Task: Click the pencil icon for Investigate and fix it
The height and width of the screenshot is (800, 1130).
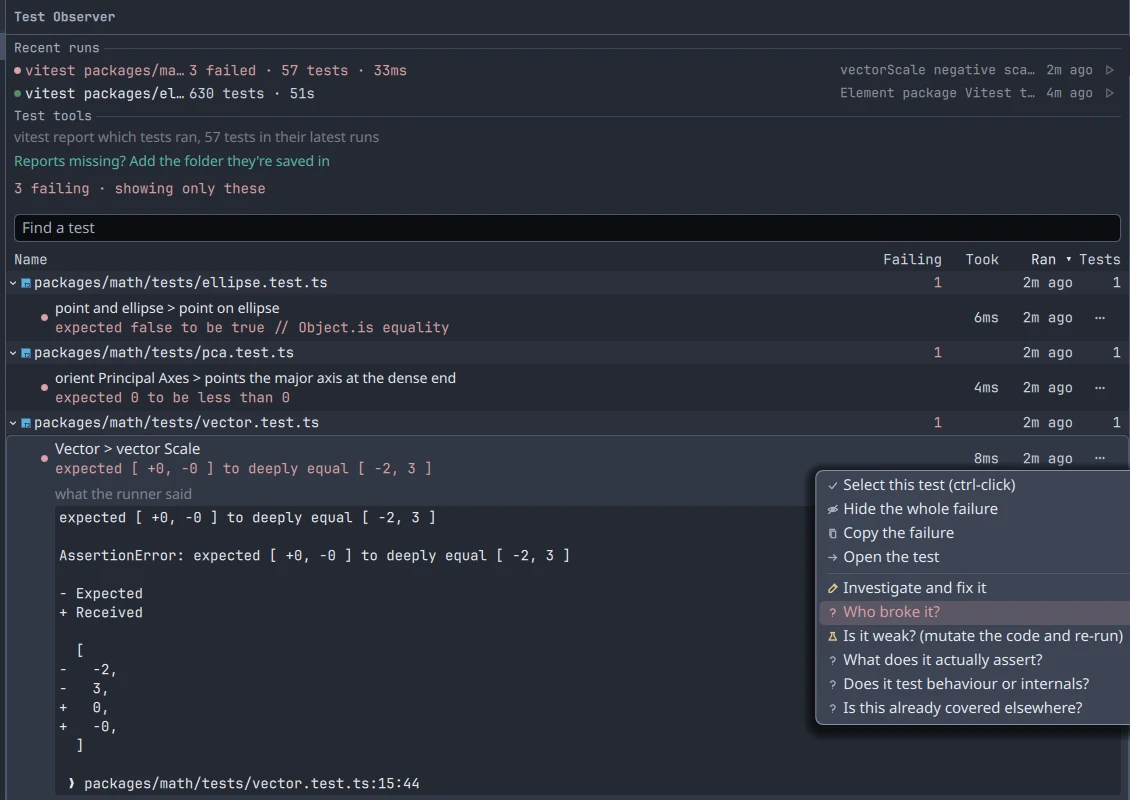Action: click(832, 588)
